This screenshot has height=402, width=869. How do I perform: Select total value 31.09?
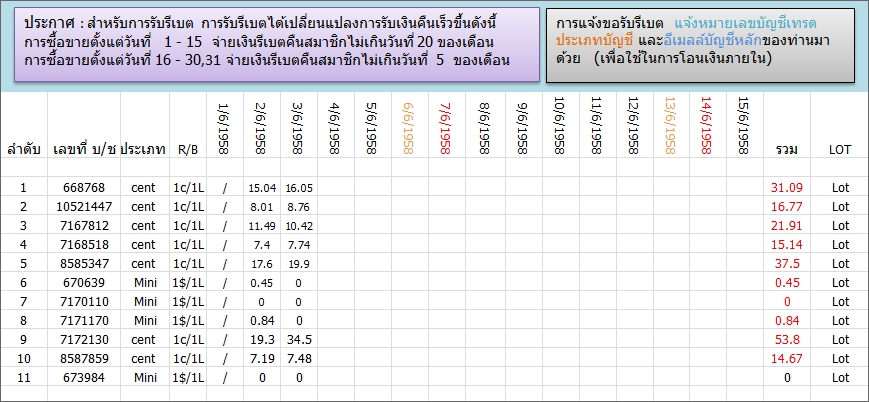coord(788,188)
